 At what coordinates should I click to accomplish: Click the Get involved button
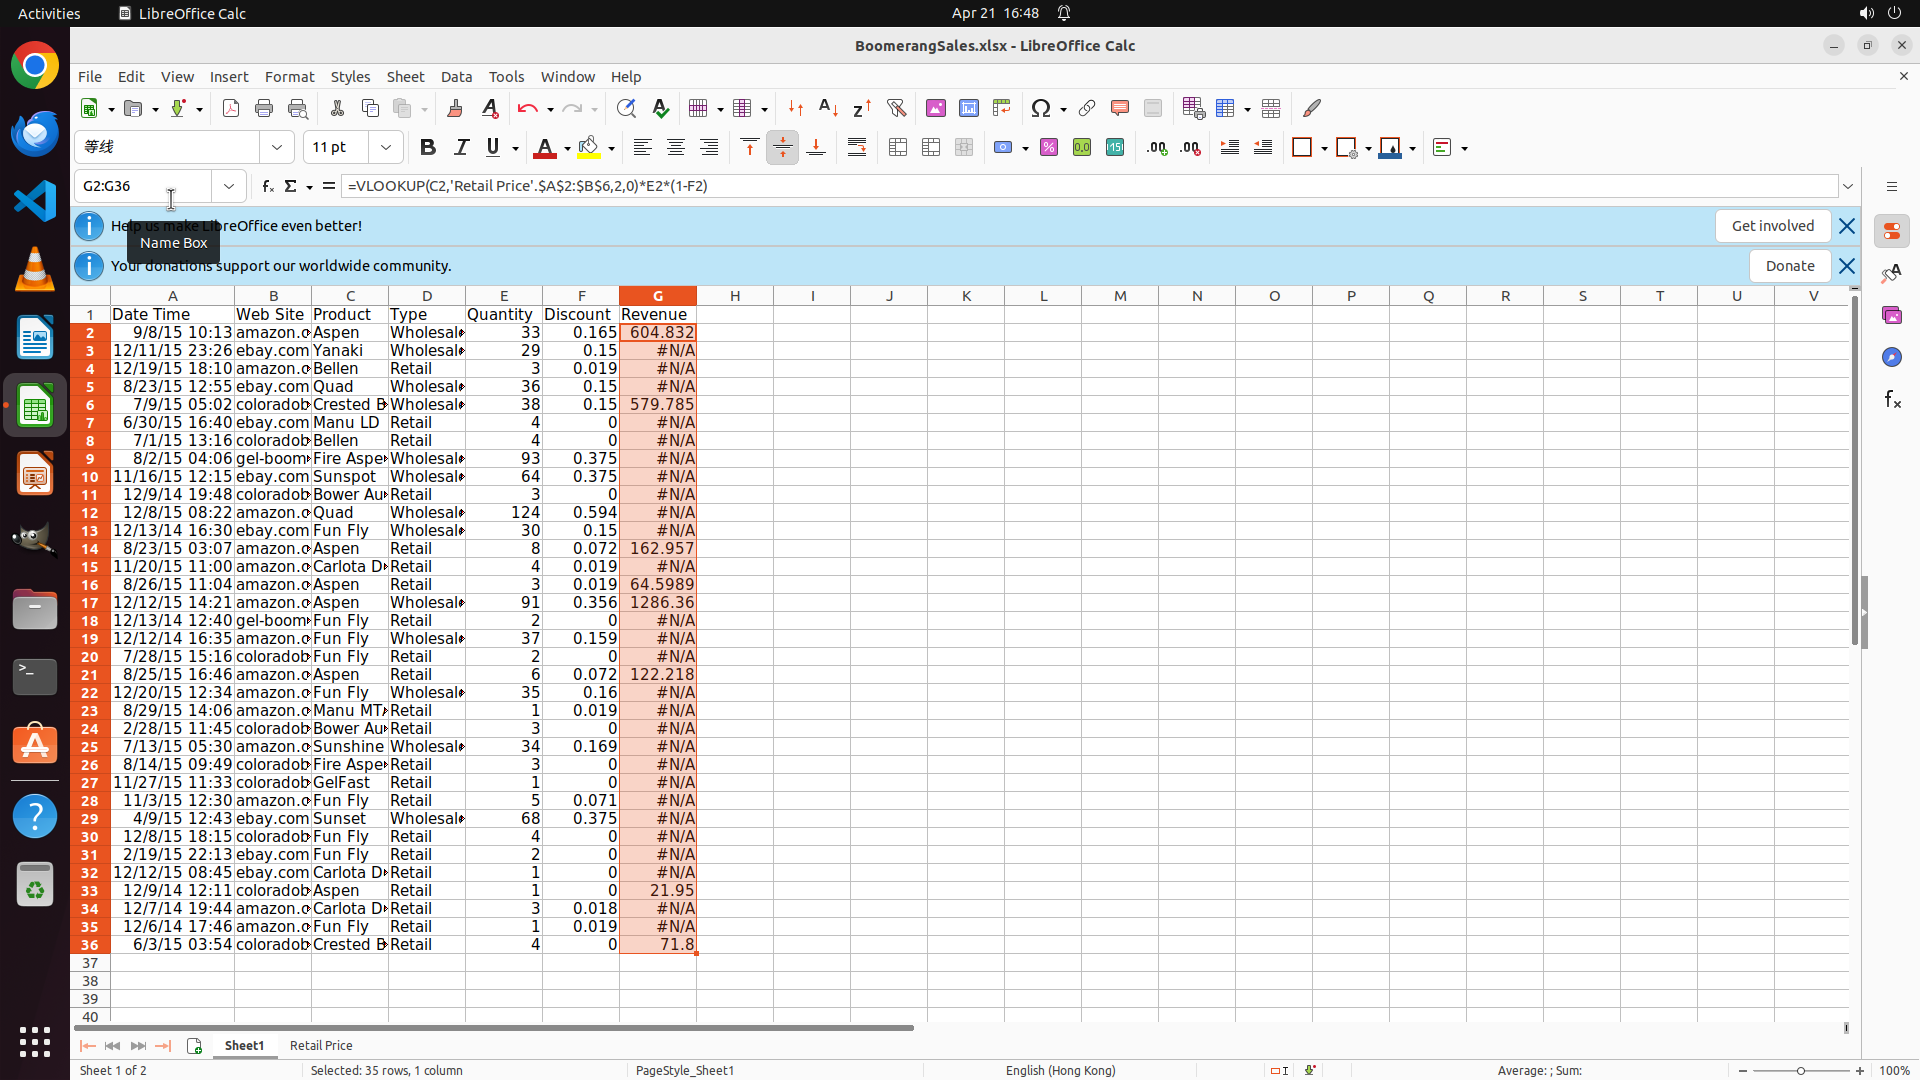point(1772,226)
